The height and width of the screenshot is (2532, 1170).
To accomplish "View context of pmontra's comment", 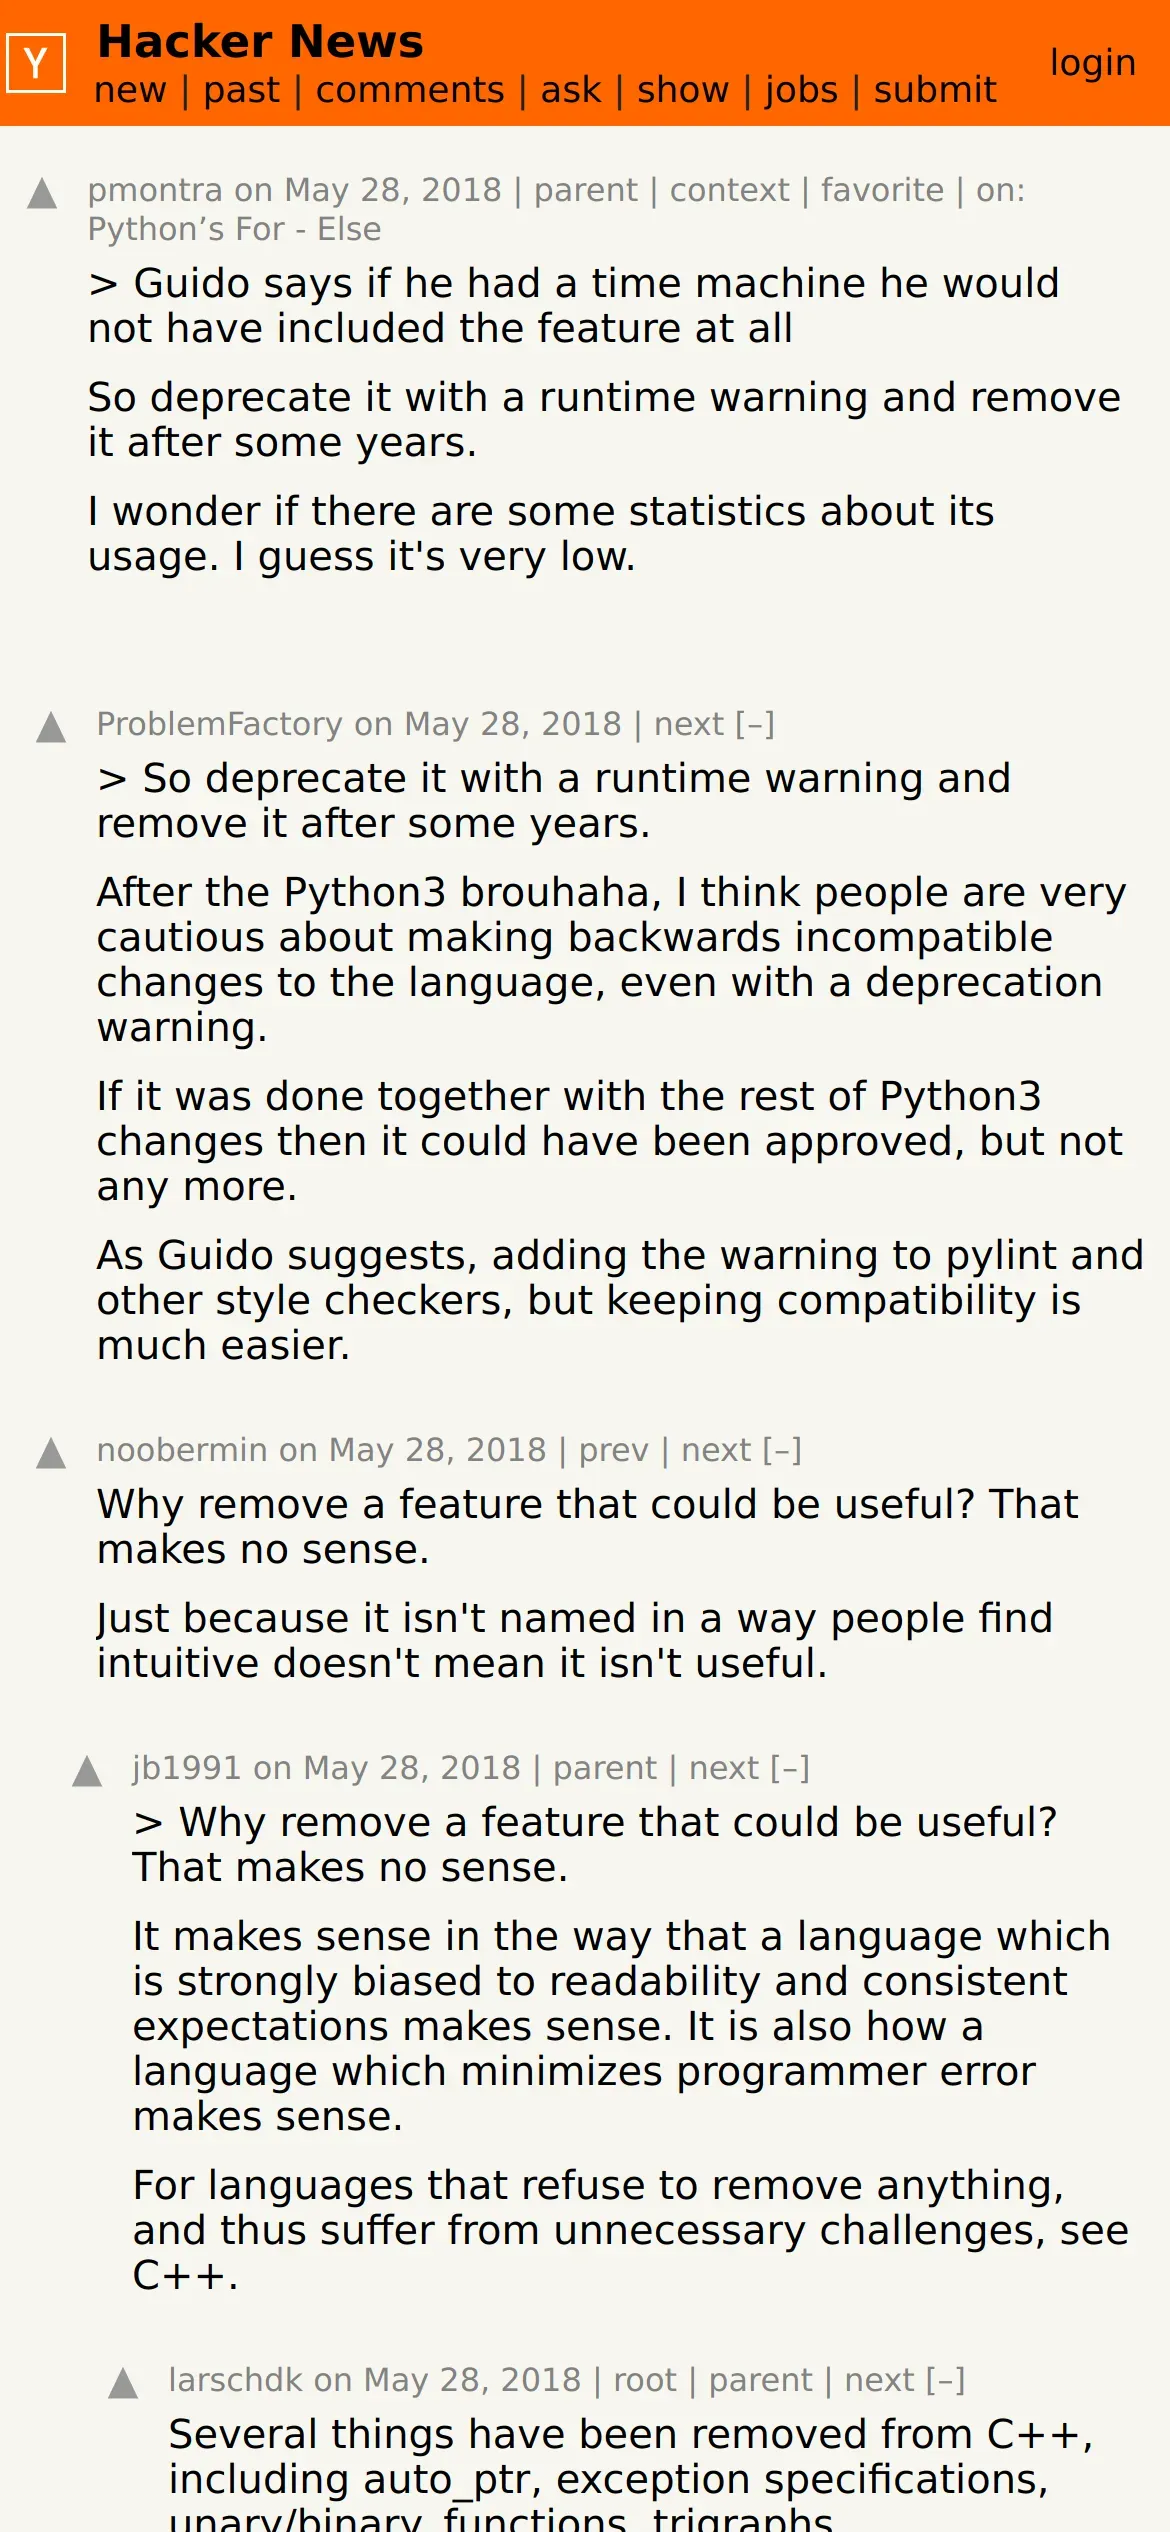I will tap(729, 190).
